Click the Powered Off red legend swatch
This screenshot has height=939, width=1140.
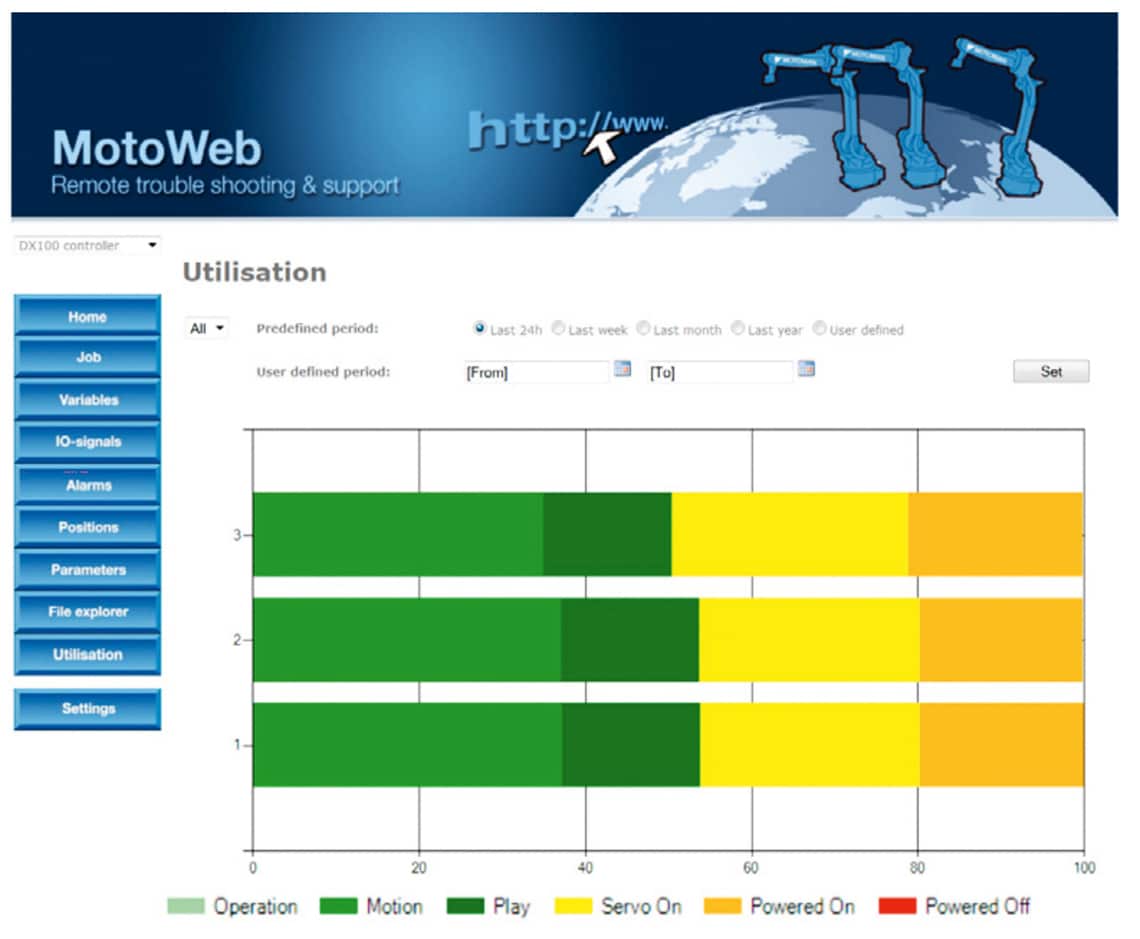896,907
